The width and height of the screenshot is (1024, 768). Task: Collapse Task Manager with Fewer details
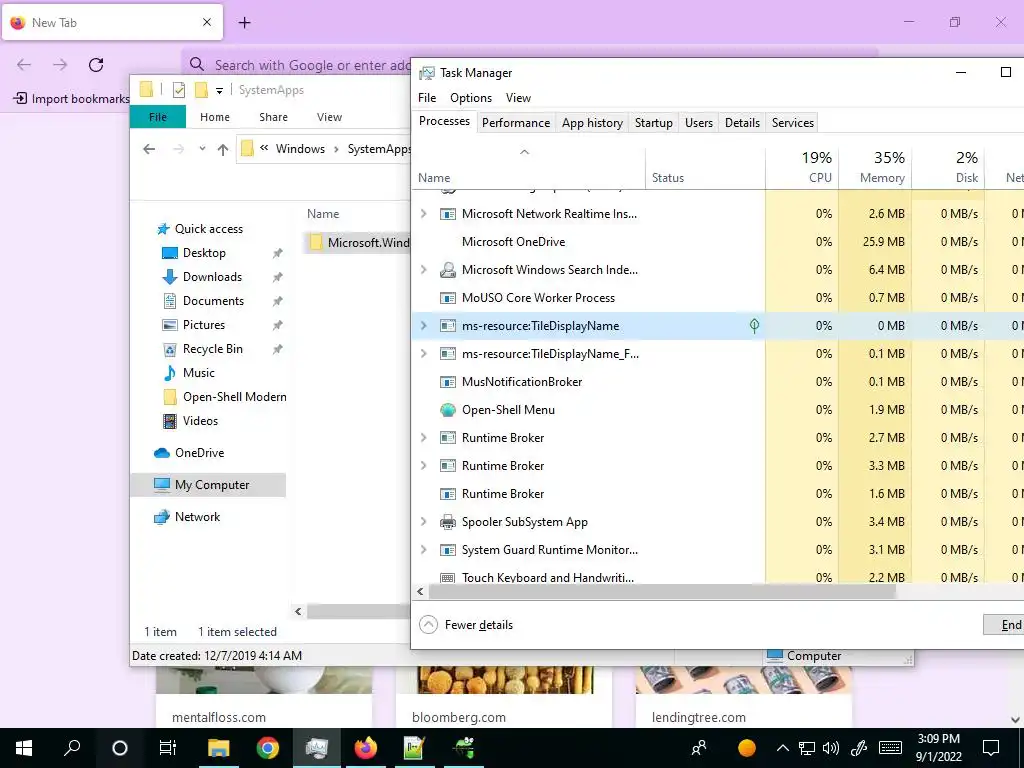coord(466,625)
